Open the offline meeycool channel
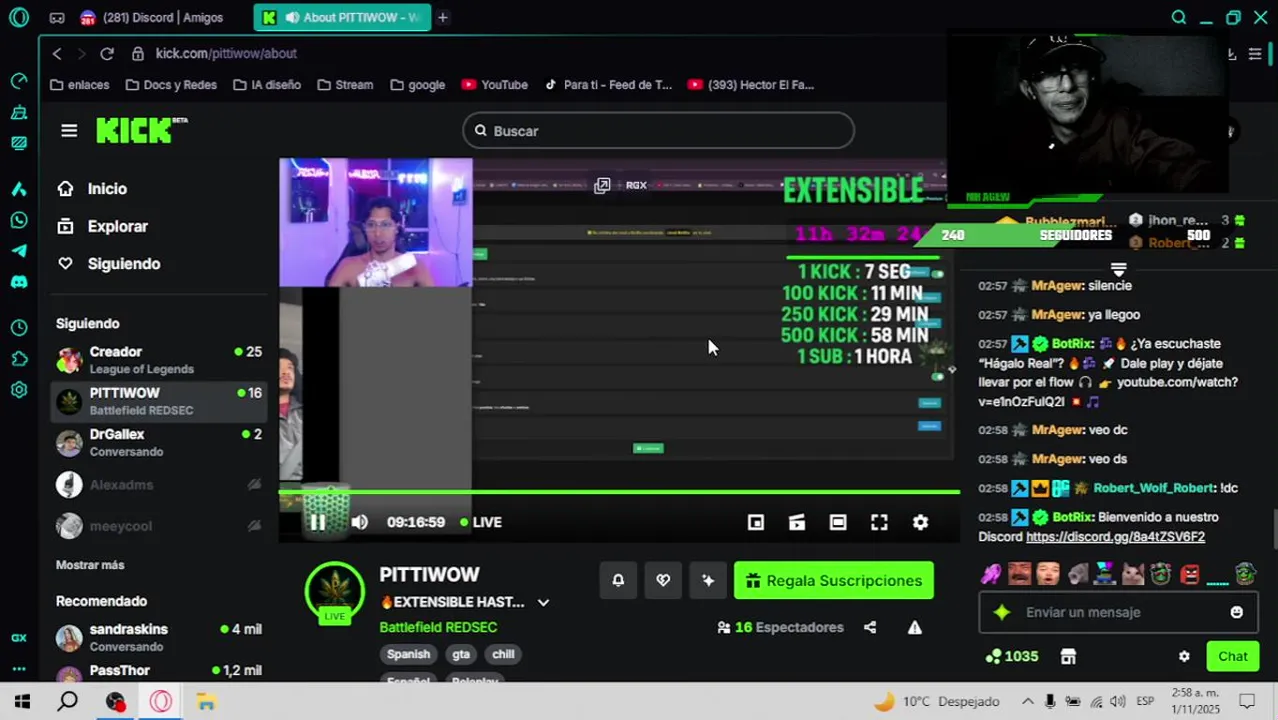The image size is (1278, 720). [158, 526]
